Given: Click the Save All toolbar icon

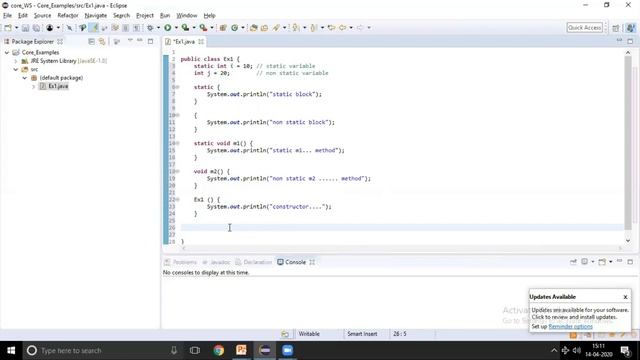Looking at the screenshot, I should (x=36, y=28).
